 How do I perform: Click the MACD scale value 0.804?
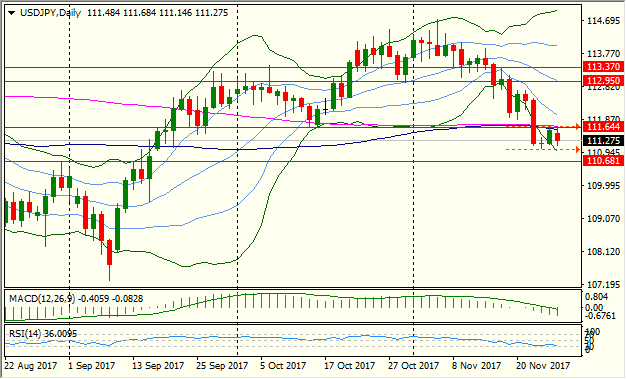[x=596, y=297]
